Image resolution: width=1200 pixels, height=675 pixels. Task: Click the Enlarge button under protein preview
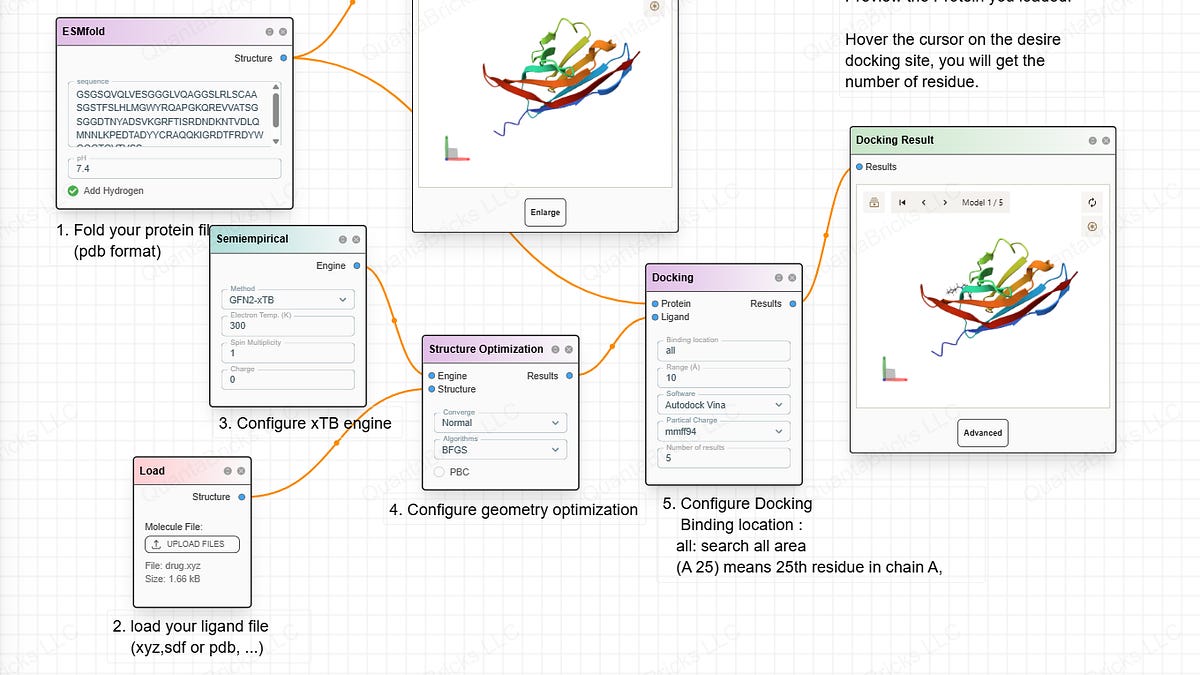[x=545, y=213]
